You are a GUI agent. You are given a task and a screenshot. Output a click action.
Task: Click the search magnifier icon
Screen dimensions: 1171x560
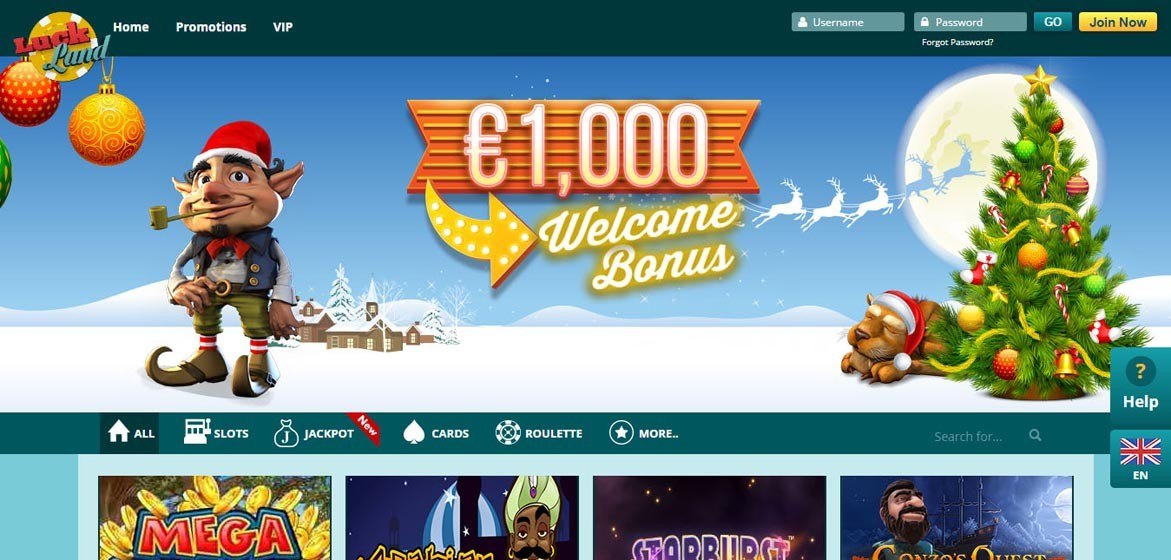coord(1035,435)
